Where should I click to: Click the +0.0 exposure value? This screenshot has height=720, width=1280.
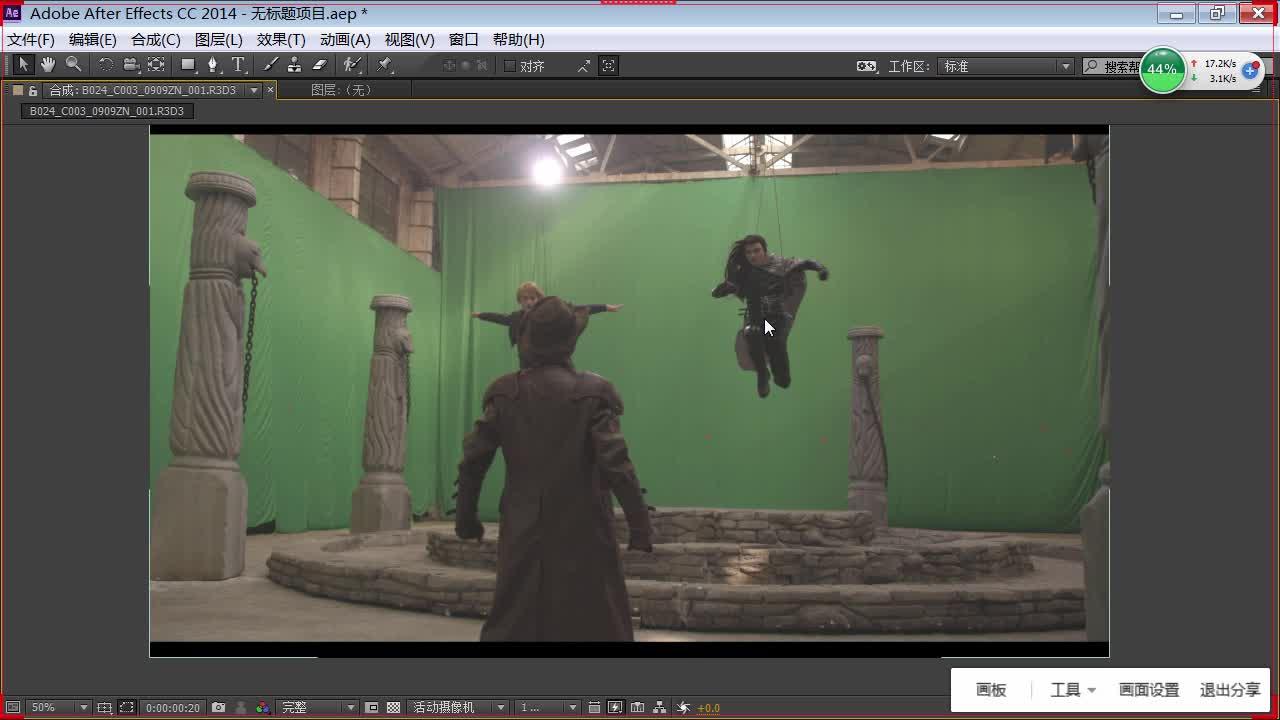pyautogui.click(x=708, y=708)
